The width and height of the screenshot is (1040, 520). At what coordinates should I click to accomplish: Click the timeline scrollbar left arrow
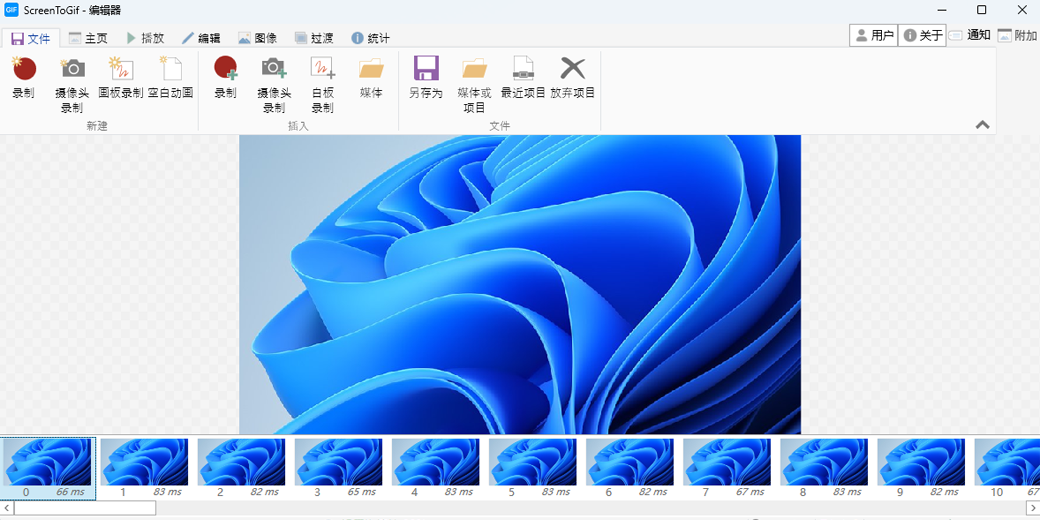coord(6,508)
